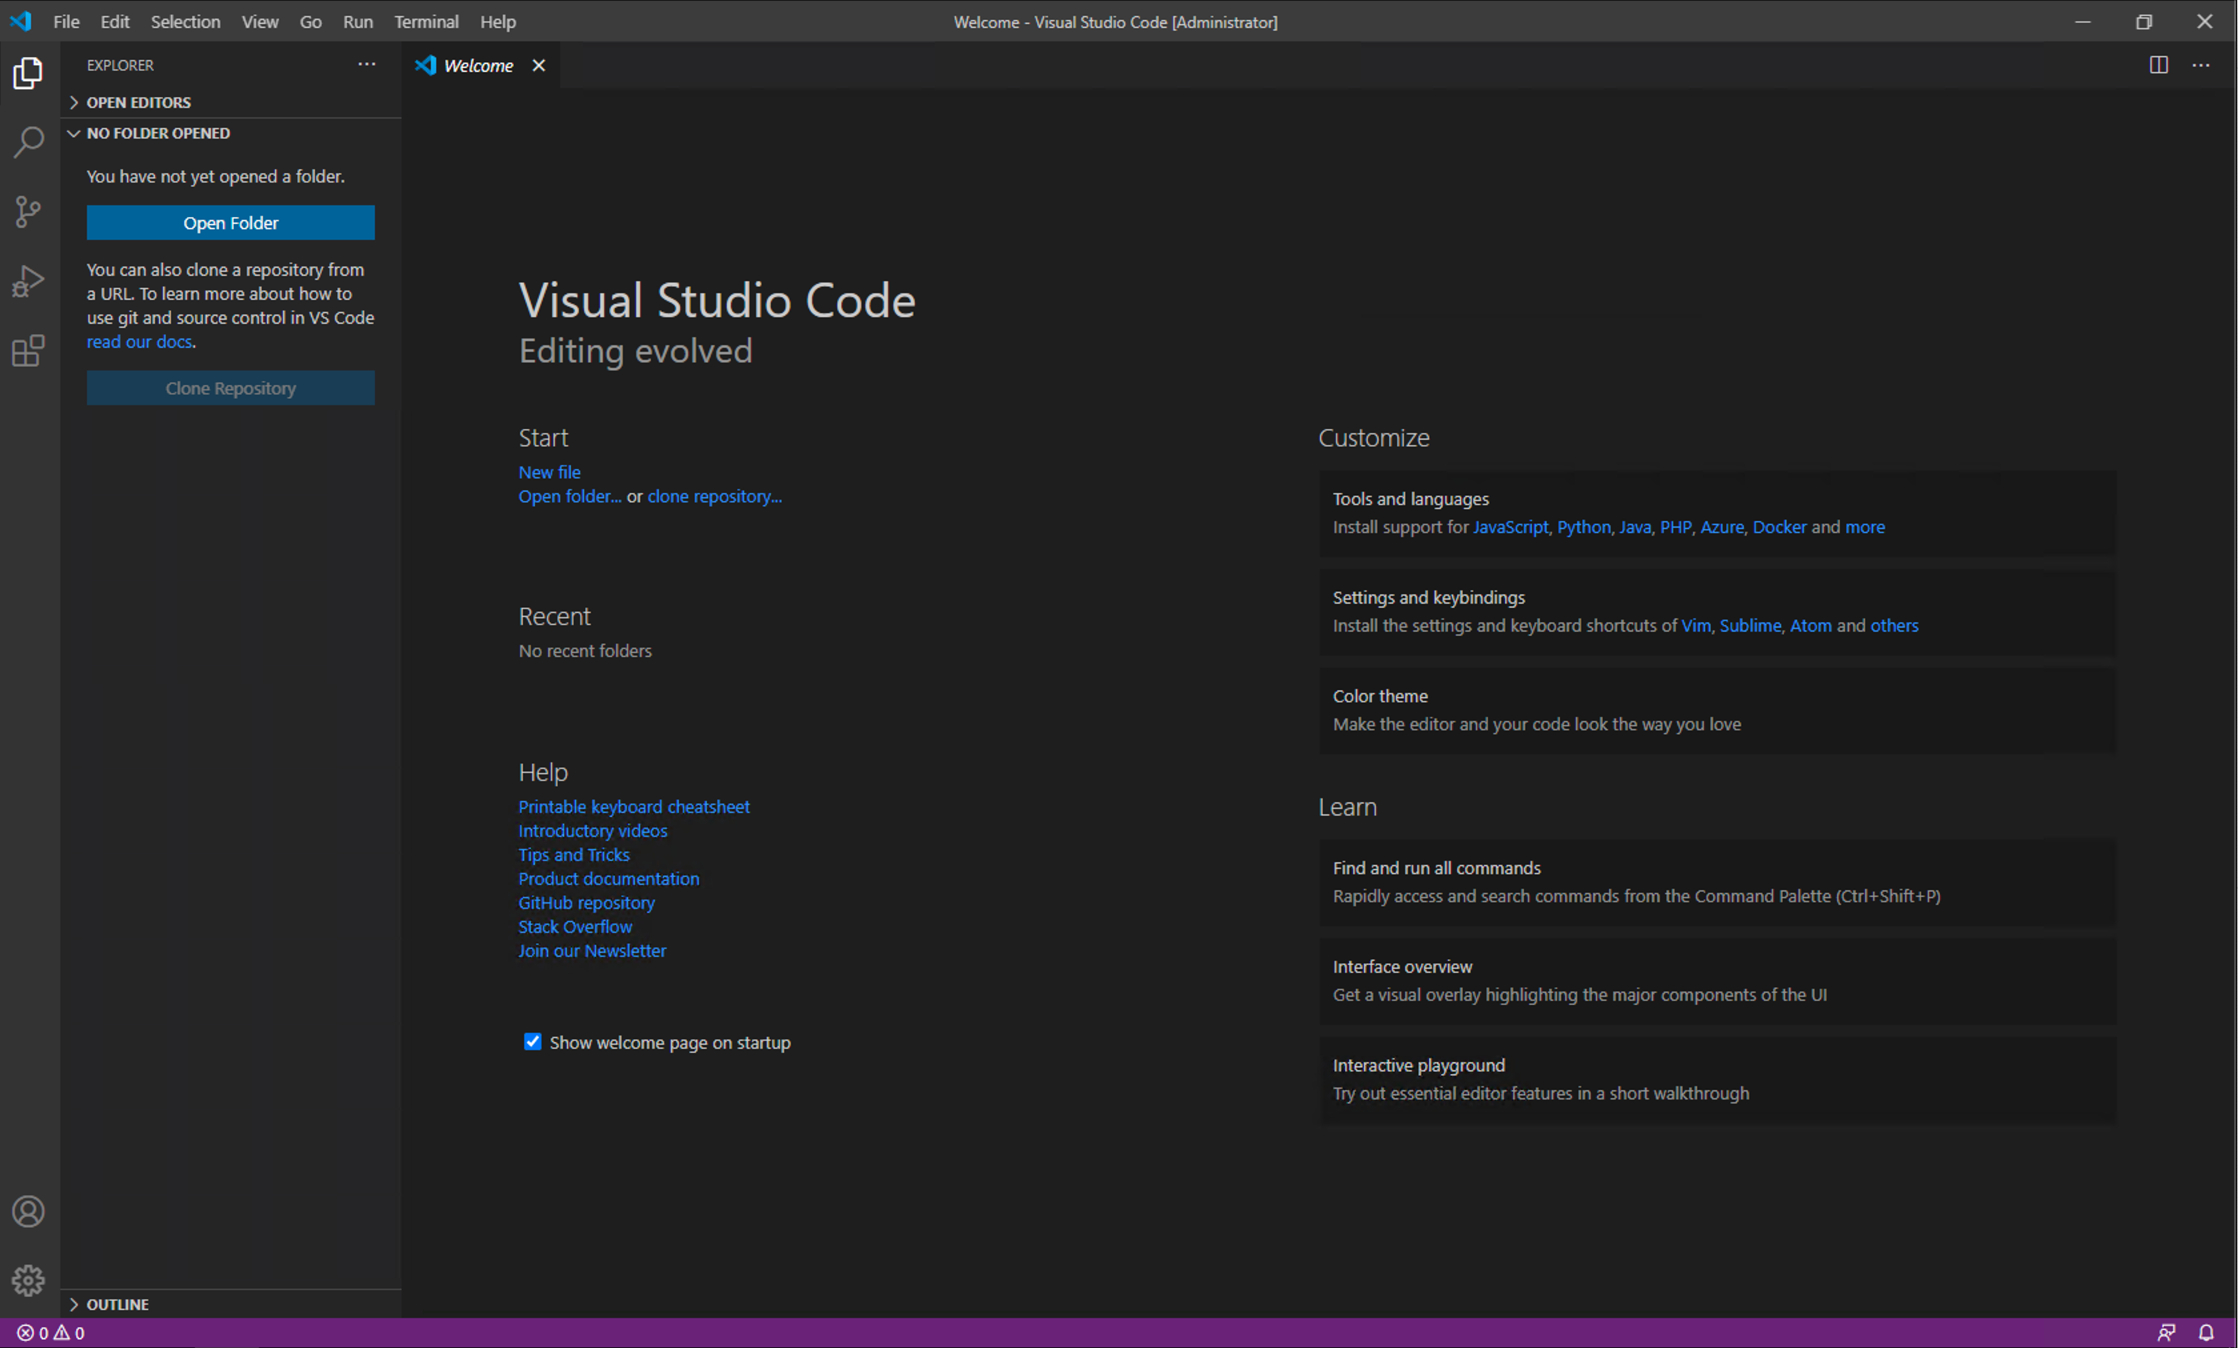Click the New file link
2238x1348 pixels.
click(549, 472)
